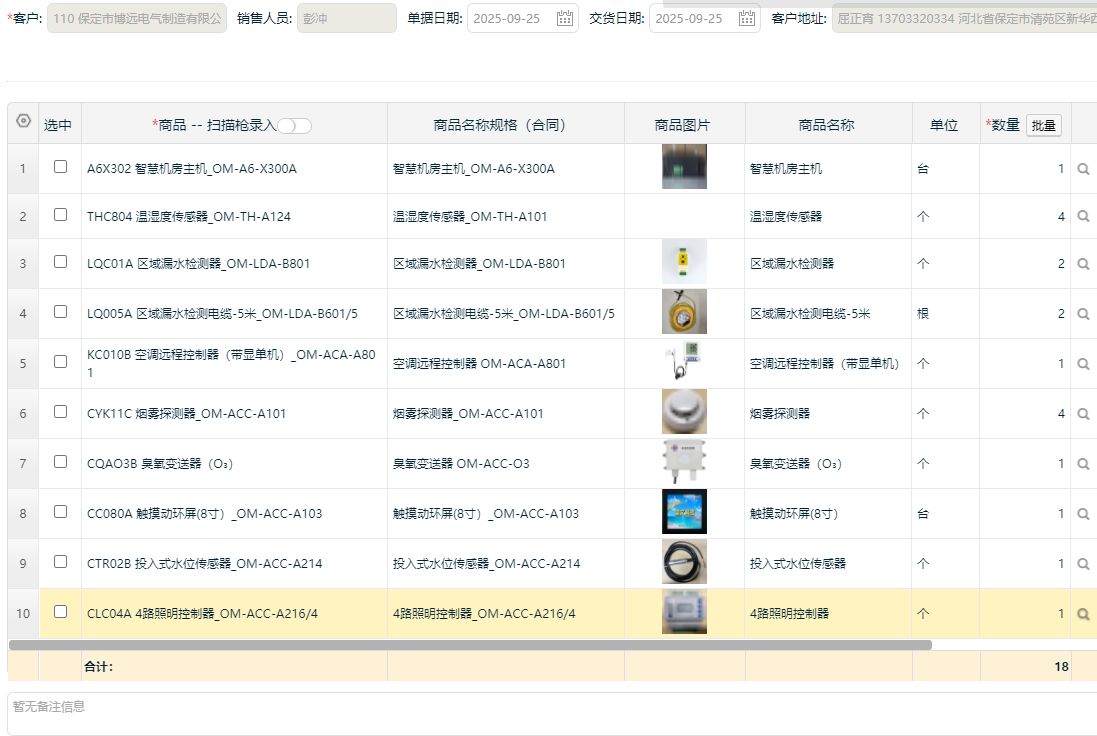Click search icon in 臭氧变送器 row
The image size is (1097, 736).
1083,464
